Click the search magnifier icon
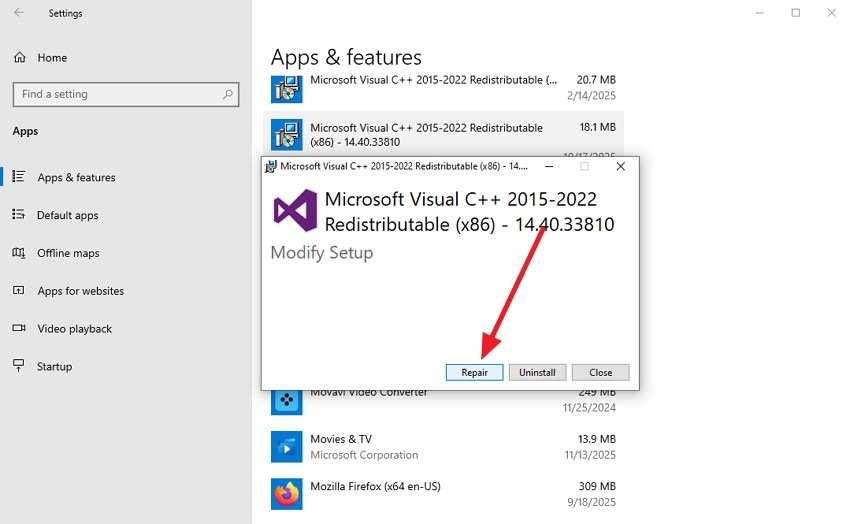 pyautogui.click(x=229, y=95)
